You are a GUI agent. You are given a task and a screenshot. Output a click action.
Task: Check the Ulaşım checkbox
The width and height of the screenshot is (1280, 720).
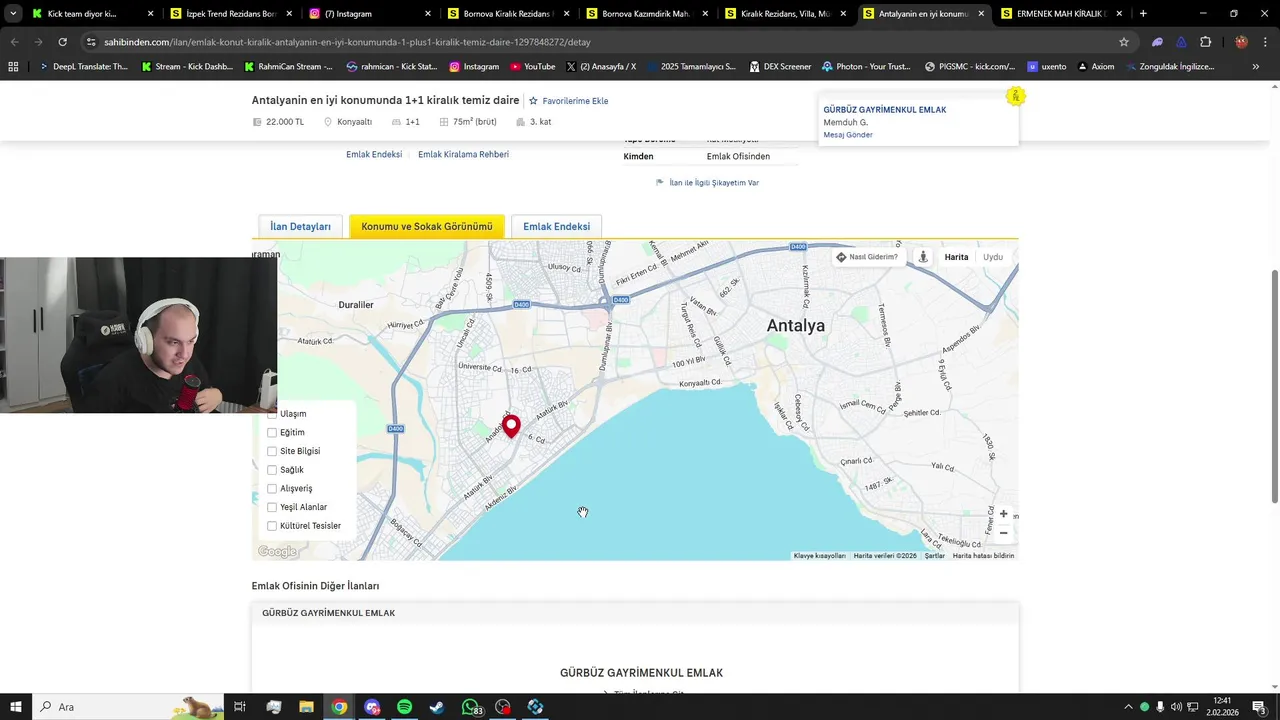(271, 414)
